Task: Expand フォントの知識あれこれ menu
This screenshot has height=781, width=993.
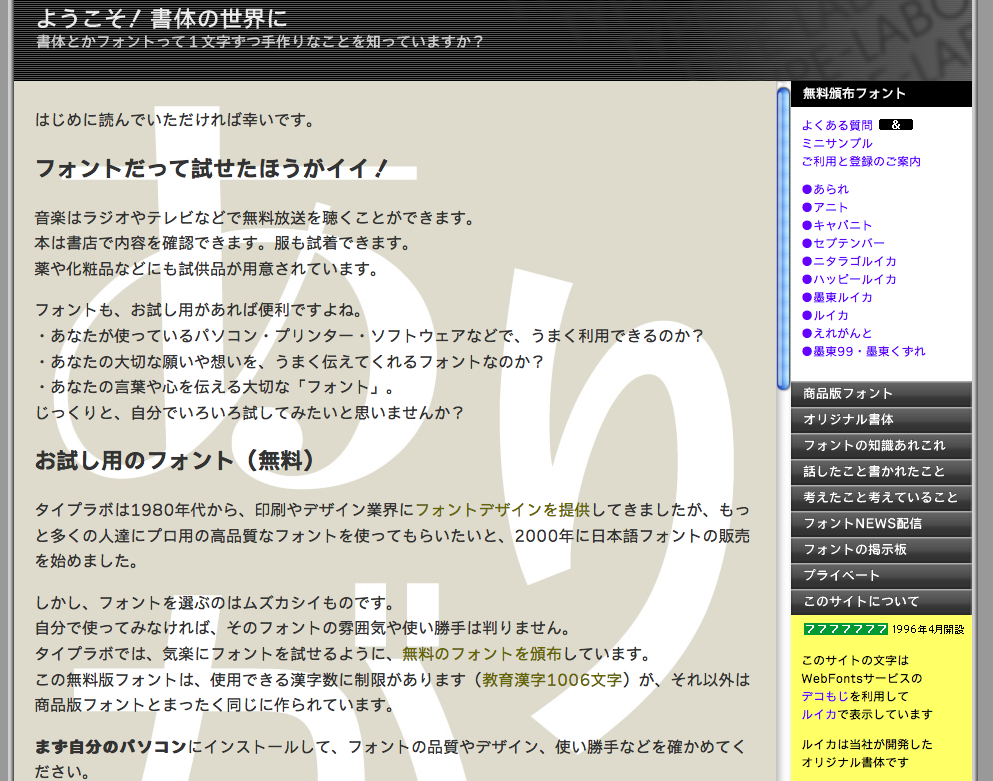Action: pos(881,446)
